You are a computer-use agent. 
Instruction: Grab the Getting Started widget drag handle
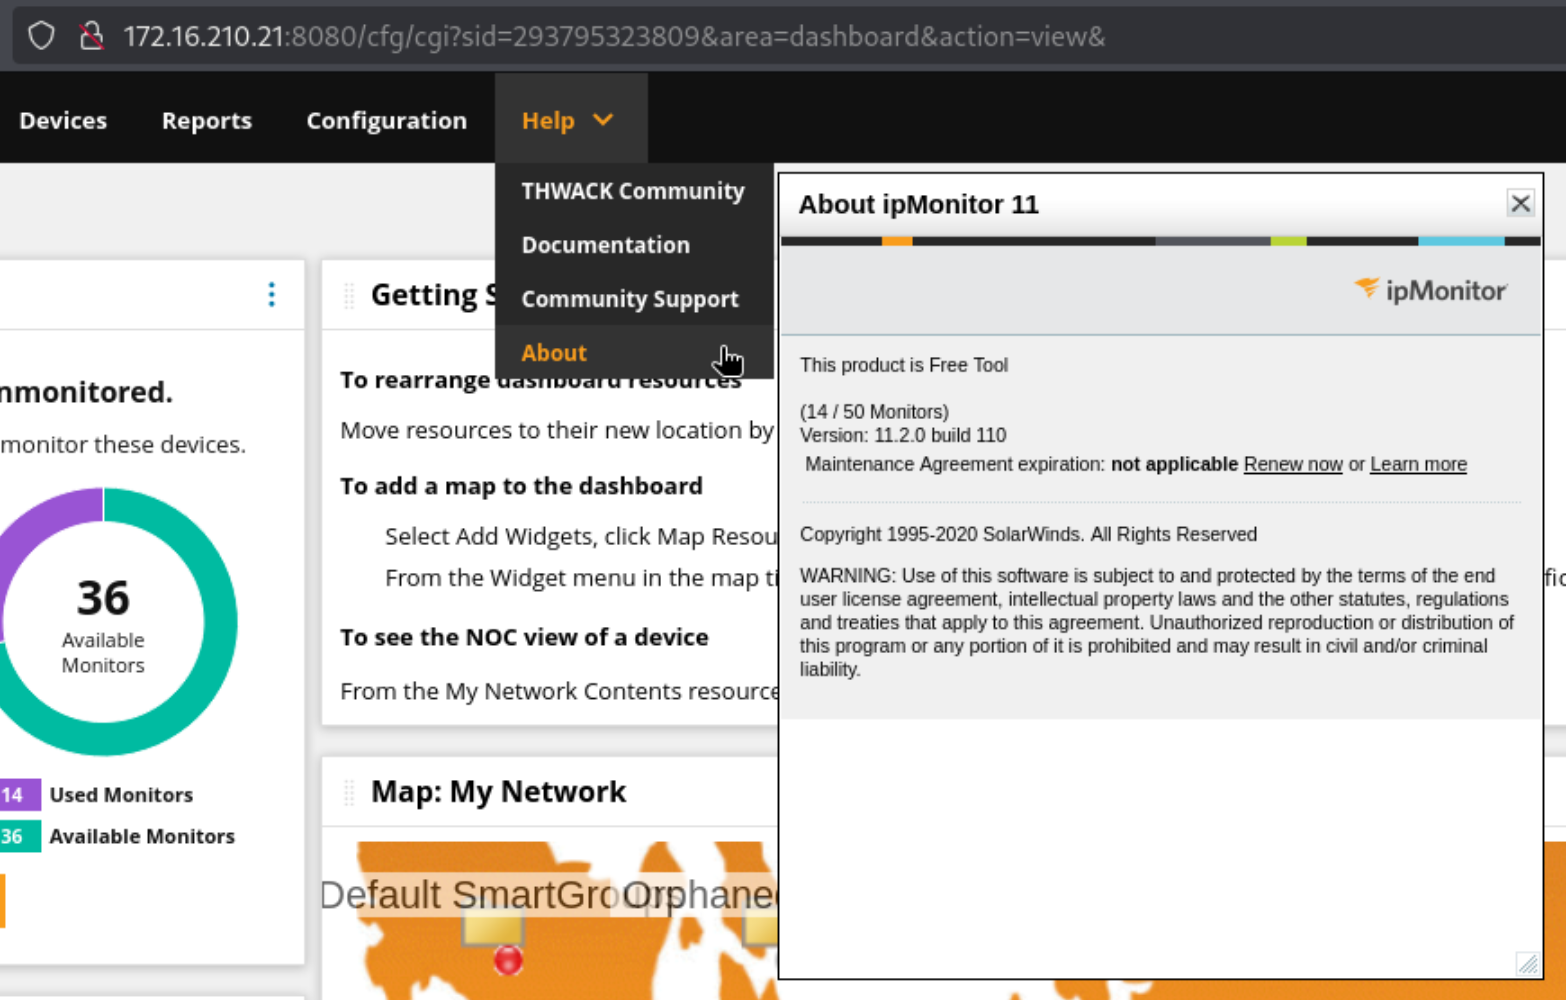(349, 296)
